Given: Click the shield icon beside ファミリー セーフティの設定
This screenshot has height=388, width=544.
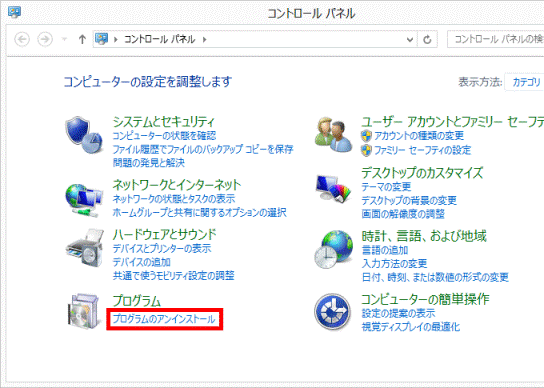Looking at the screenshot, I should 366,150.
